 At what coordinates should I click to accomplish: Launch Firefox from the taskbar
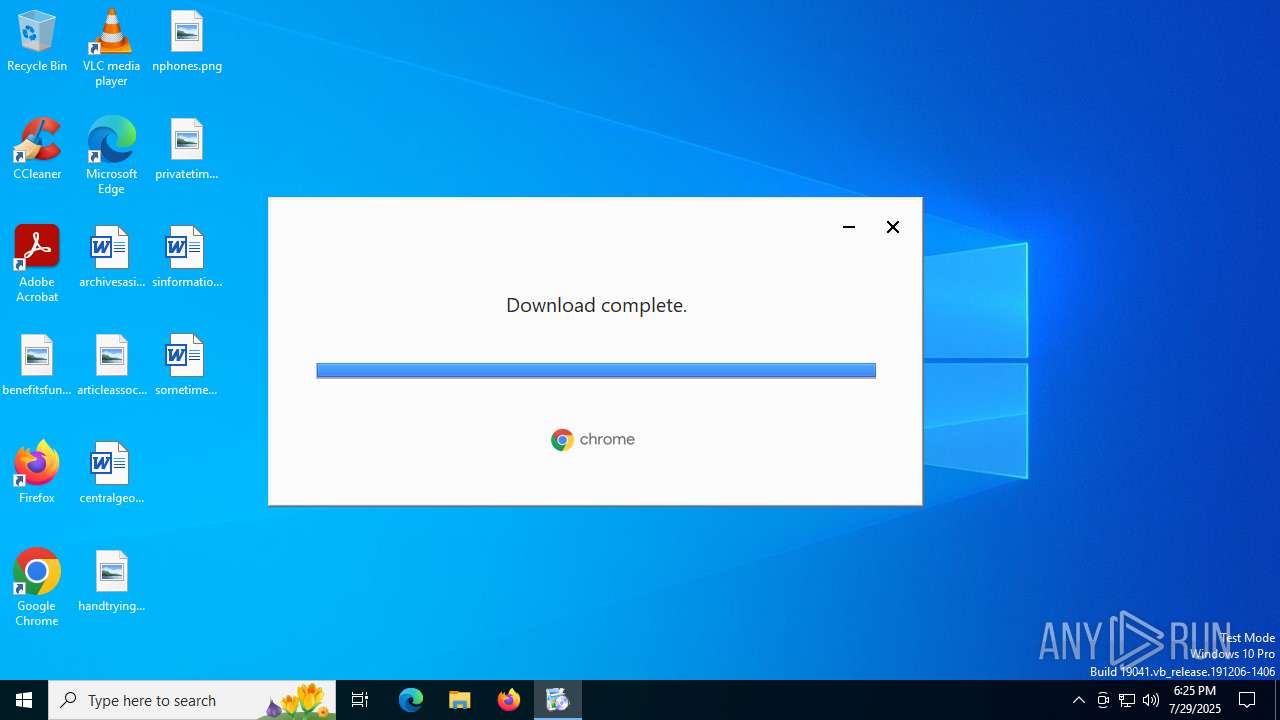coord(509,700)
